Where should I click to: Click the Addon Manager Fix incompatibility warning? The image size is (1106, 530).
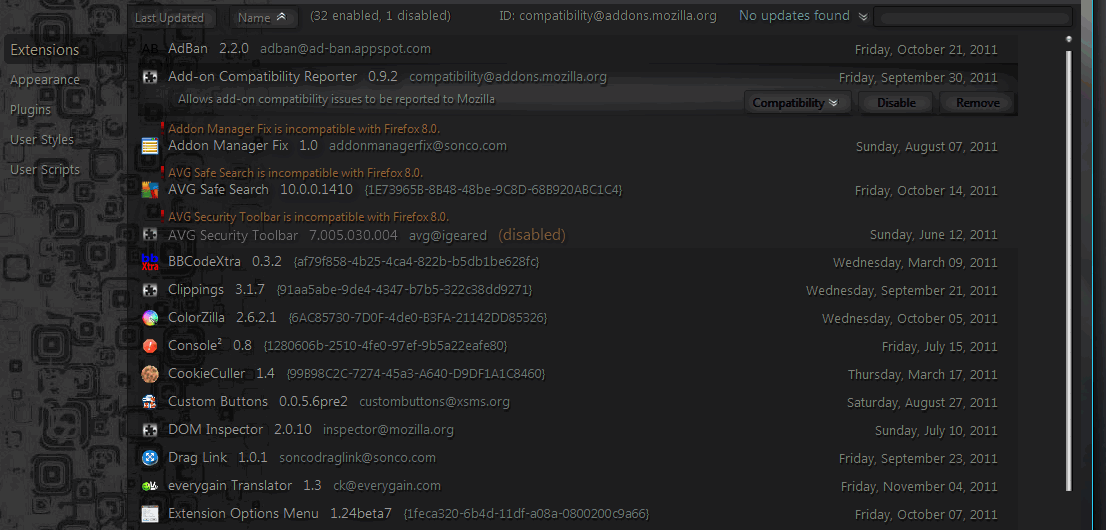coord(304,128)
